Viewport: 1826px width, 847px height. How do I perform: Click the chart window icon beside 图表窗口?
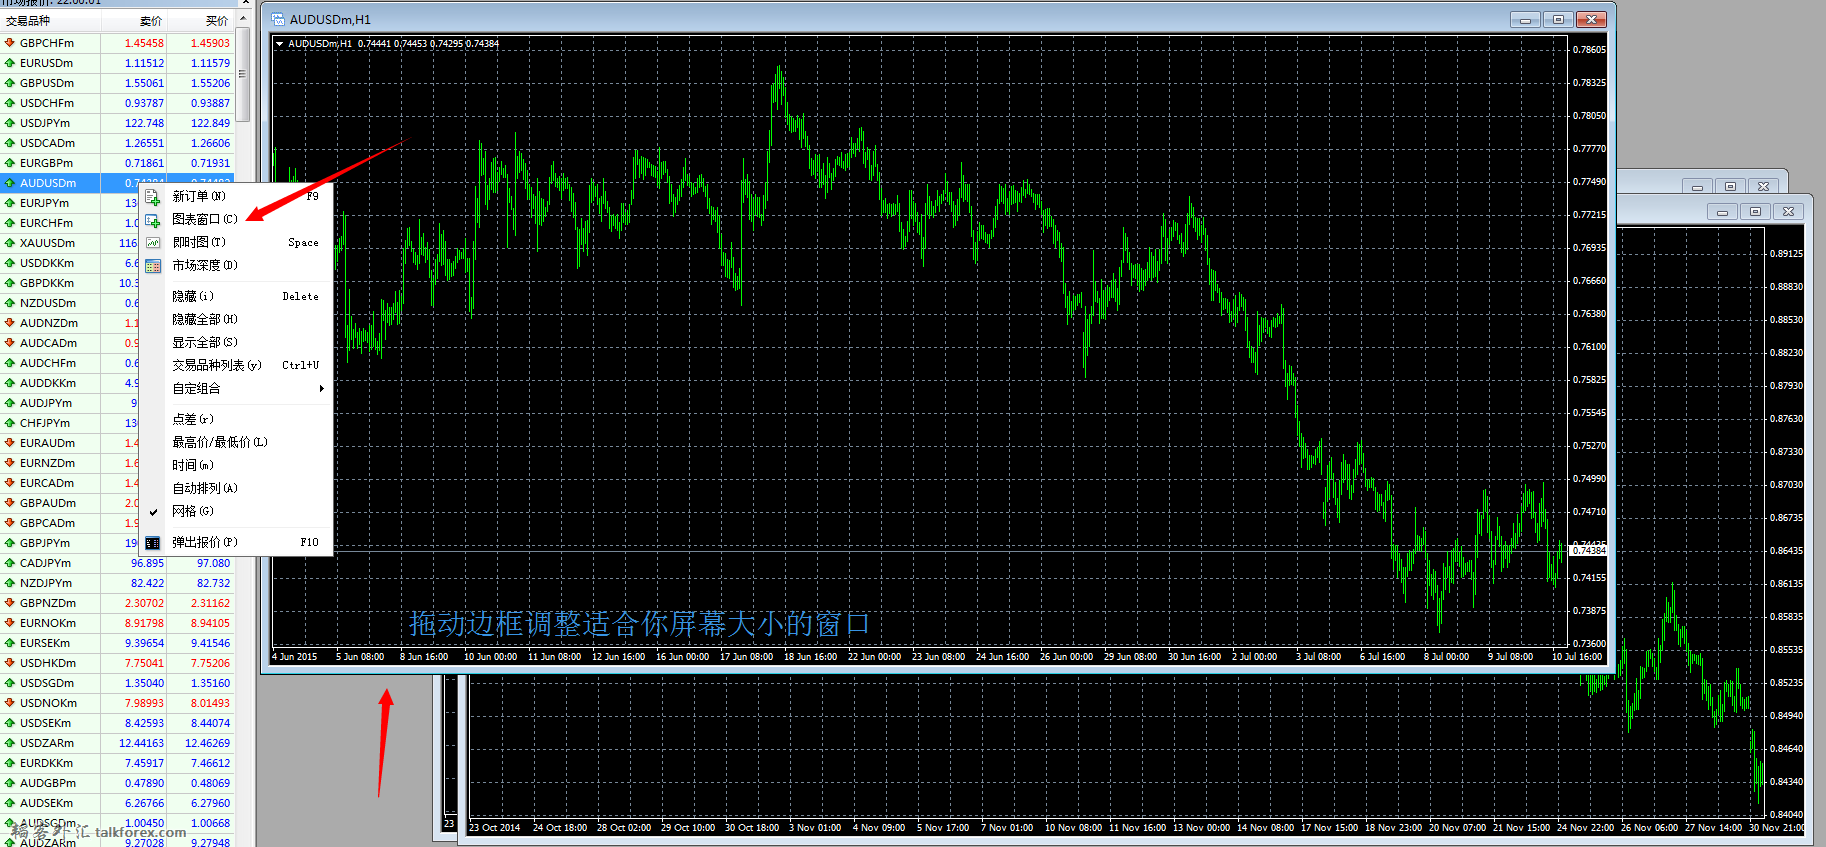[152, 220]
